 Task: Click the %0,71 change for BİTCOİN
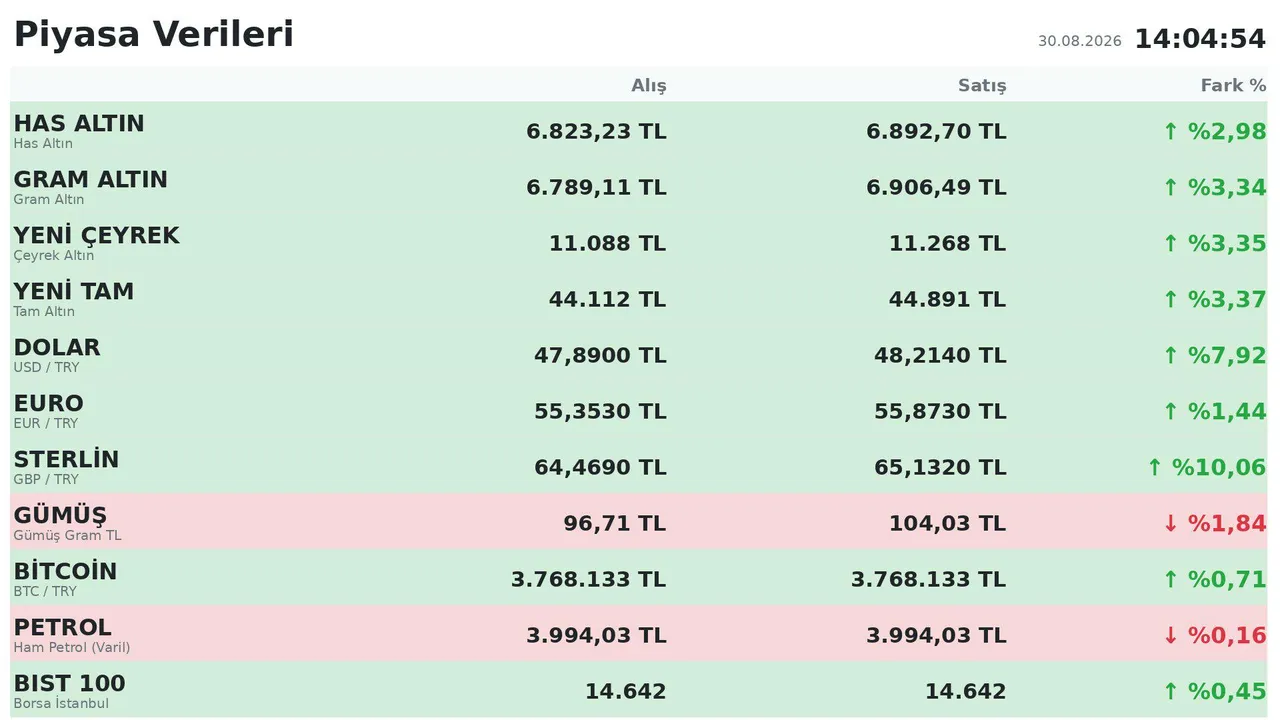point(1214,579)
